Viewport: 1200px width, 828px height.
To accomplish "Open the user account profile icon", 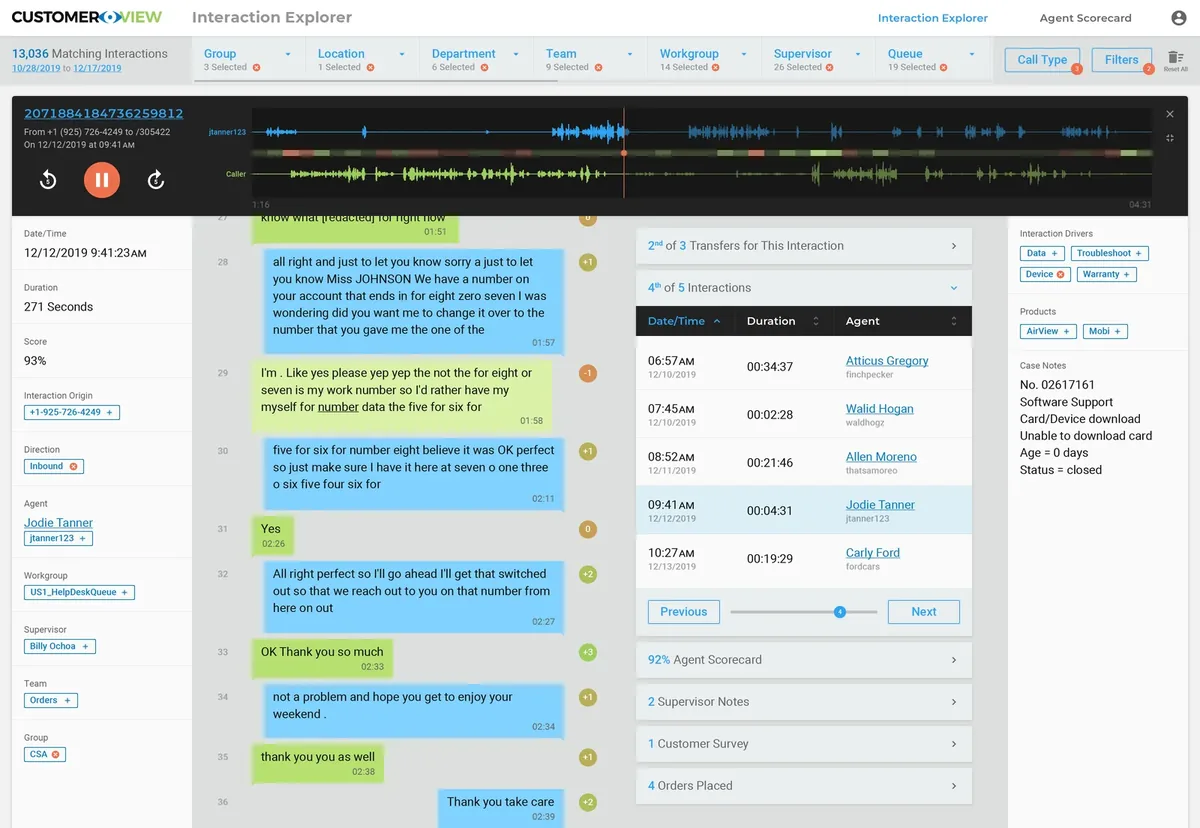I will pyautogui.click(x=1178, y=18).
